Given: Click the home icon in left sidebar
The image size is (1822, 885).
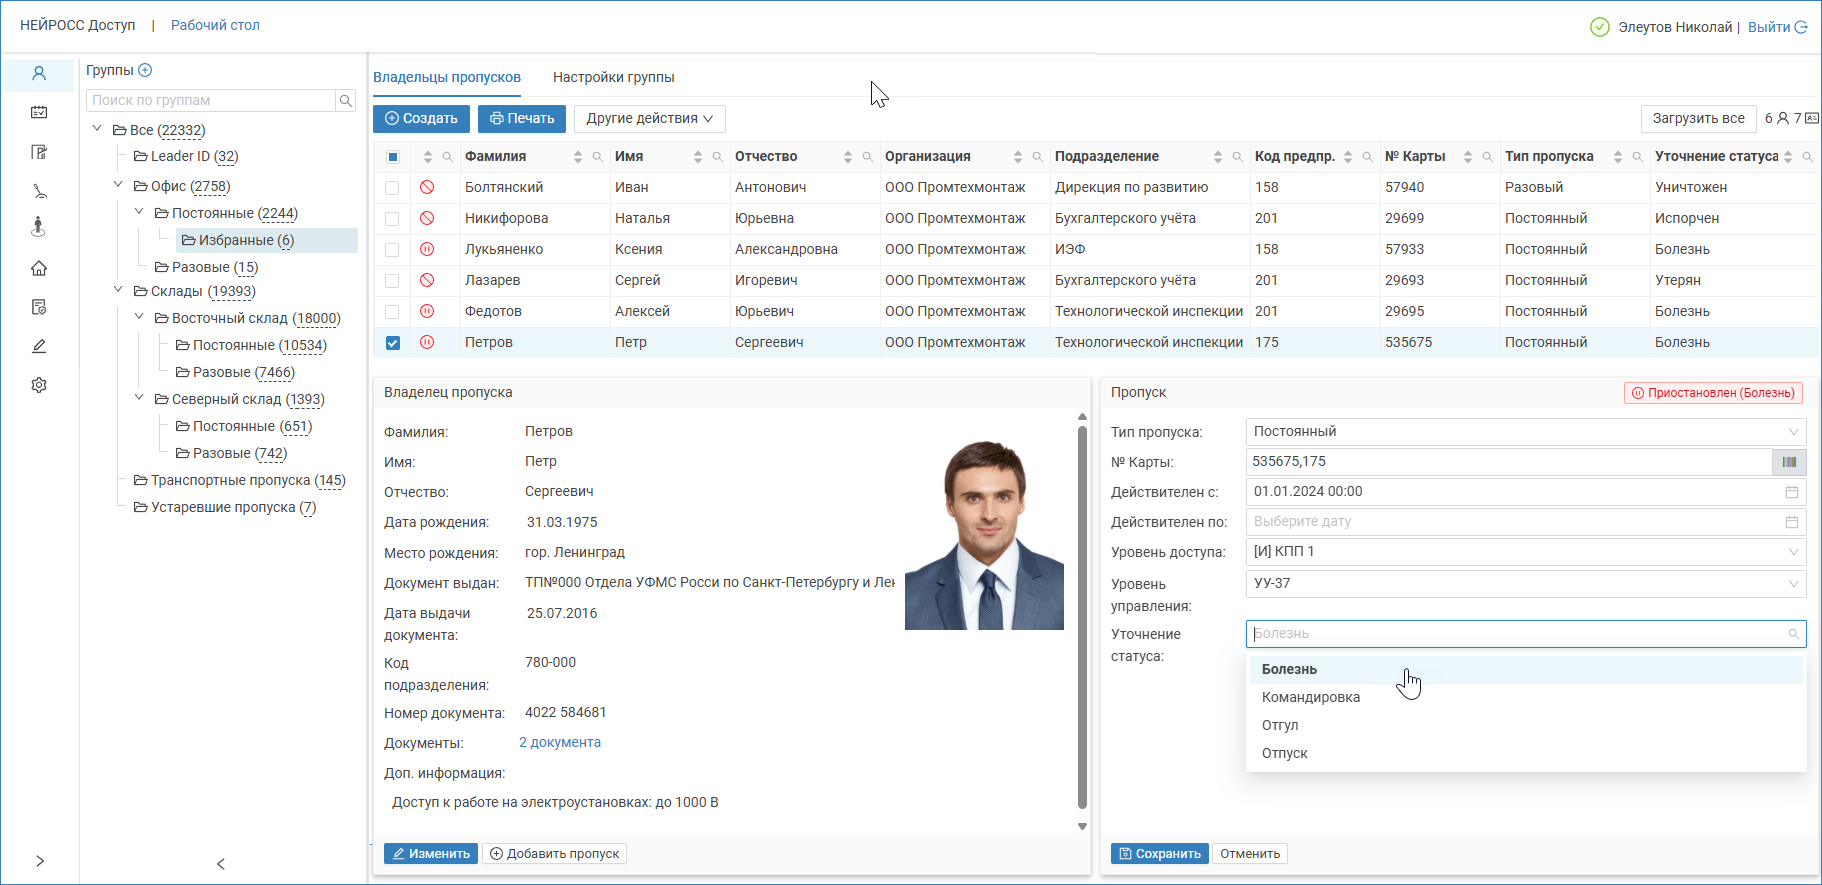Looking at the screenshot, I should pyautogui.click(x=39, y=268).
